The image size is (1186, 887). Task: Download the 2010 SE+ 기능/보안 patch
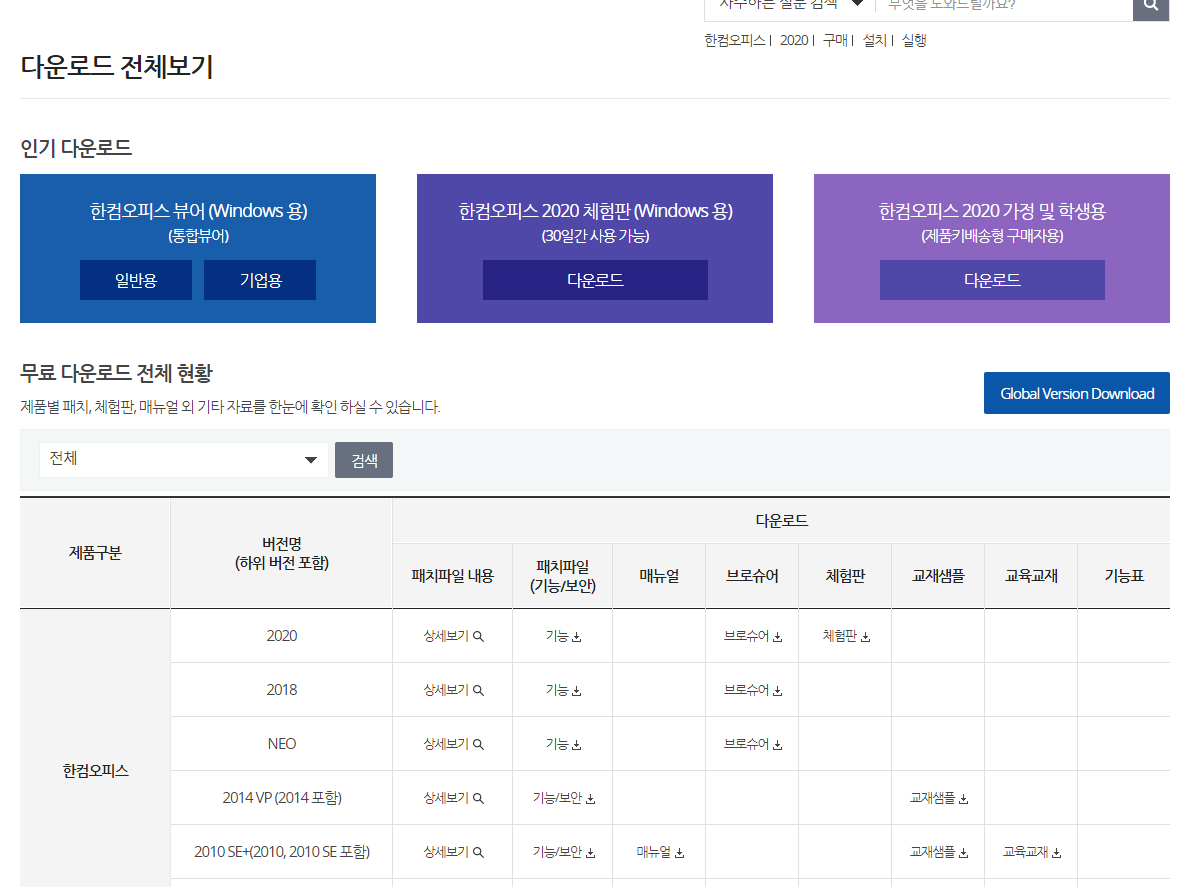click(564, 852)
